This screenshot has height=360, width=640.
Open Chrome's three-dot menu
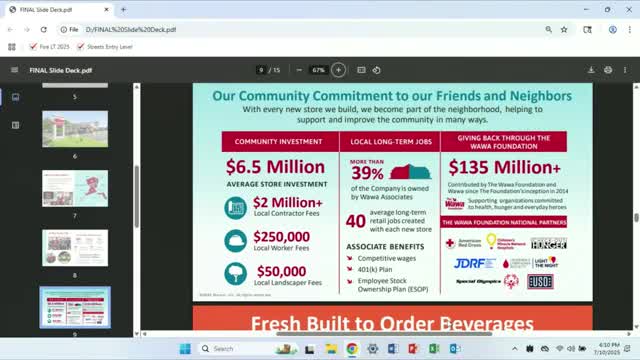(630, 29)
